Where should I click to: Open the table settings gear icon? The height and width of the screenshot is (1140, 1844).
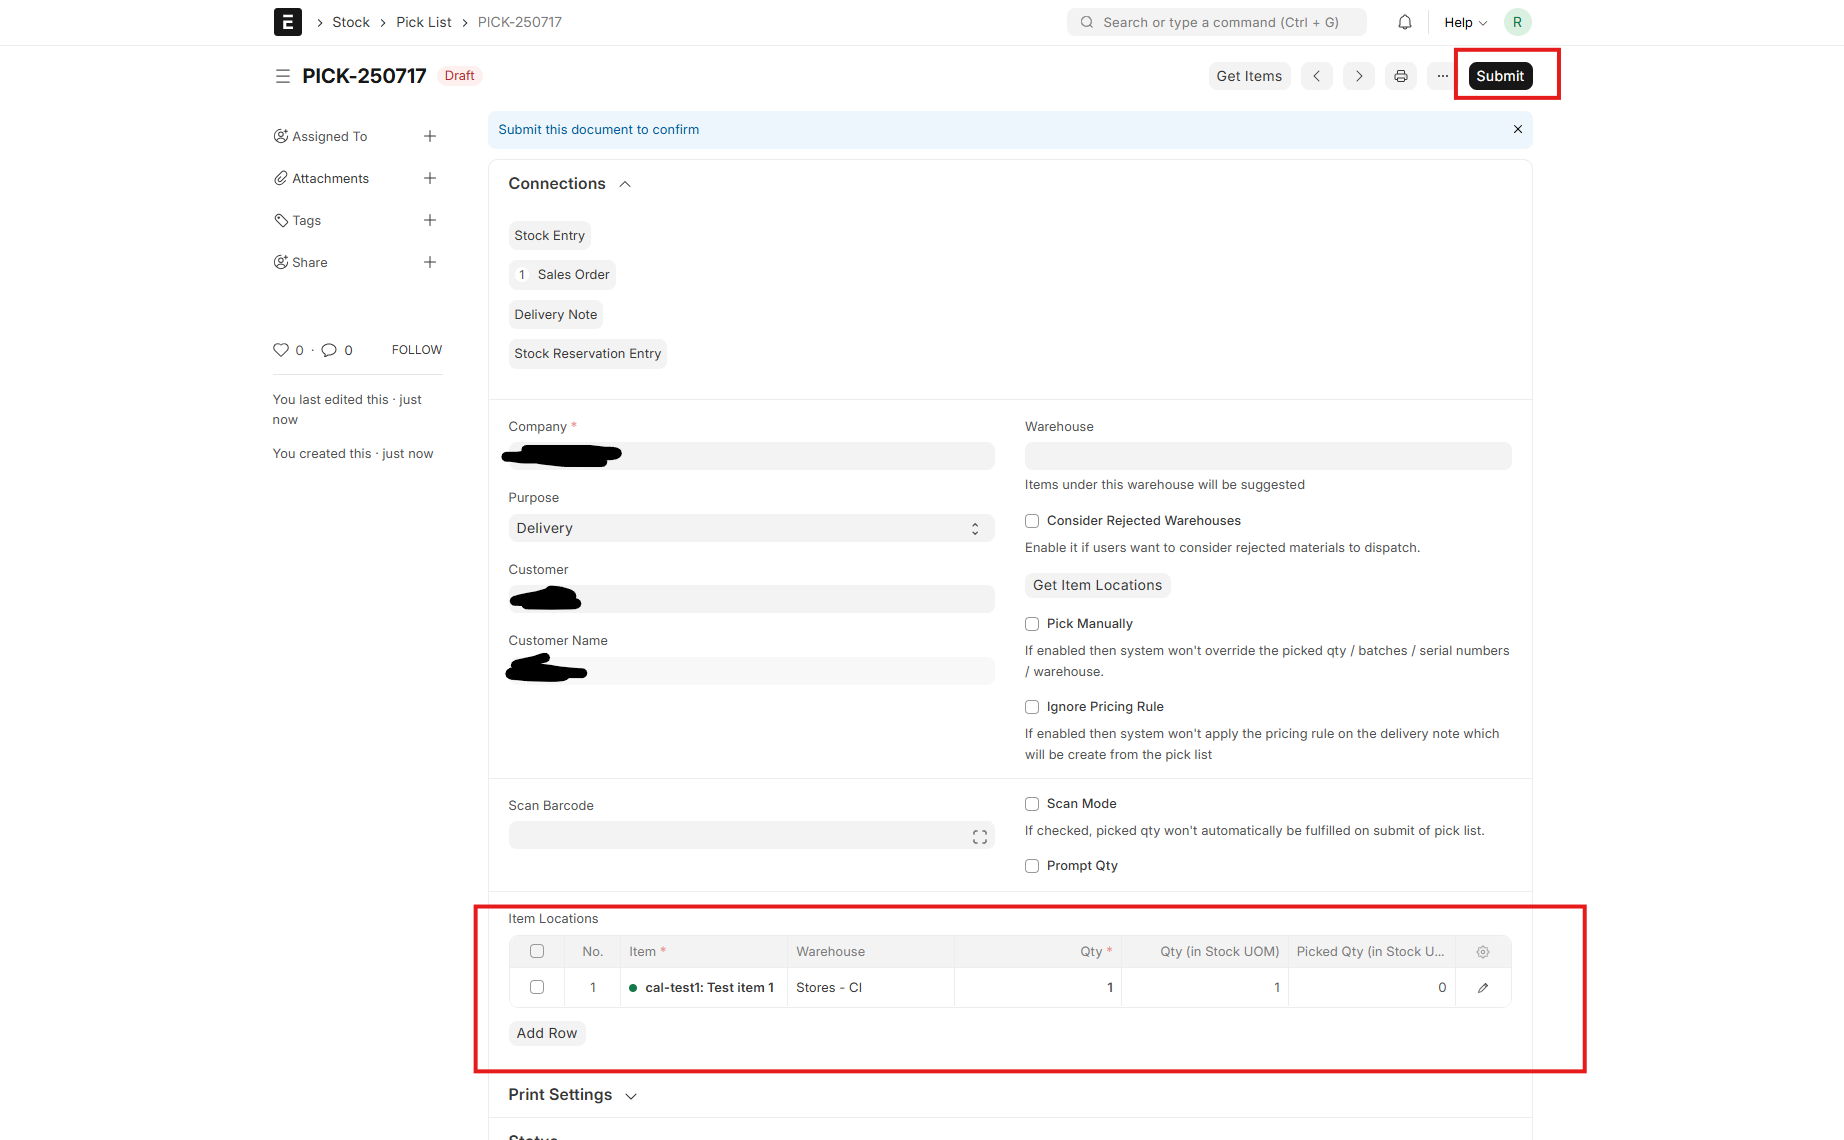pyautogui.click(x=1482, y=952)
